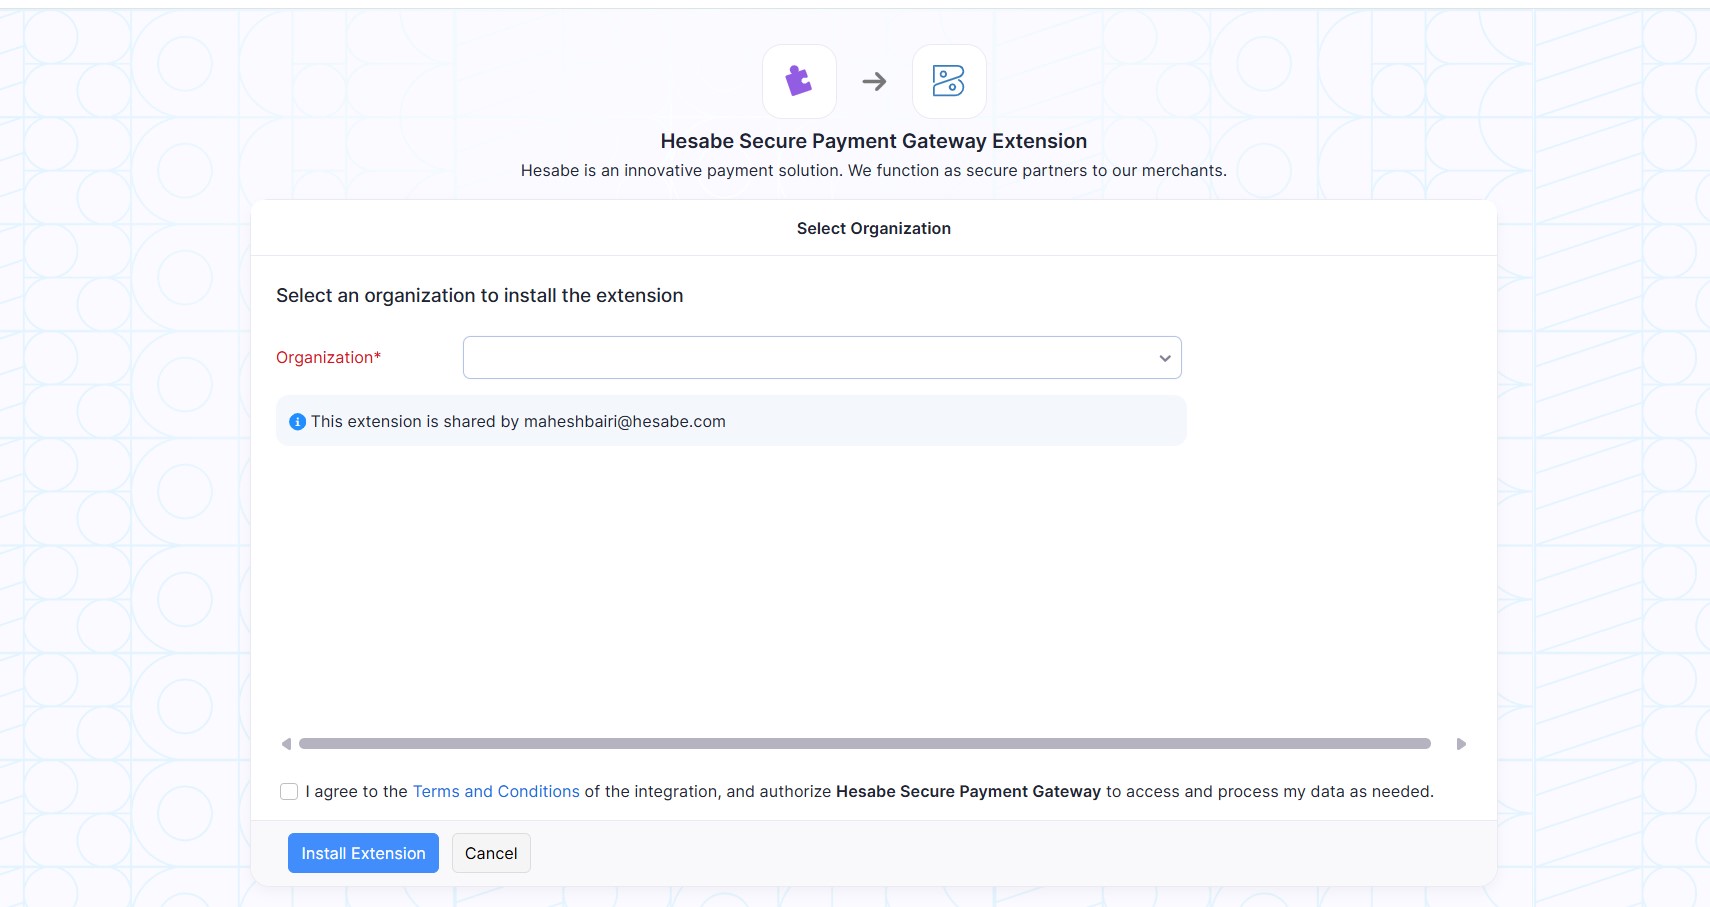The height and width of the screenshot is (907, 1710).
Task: Click the red Organization field label
Action: [328, 358]
